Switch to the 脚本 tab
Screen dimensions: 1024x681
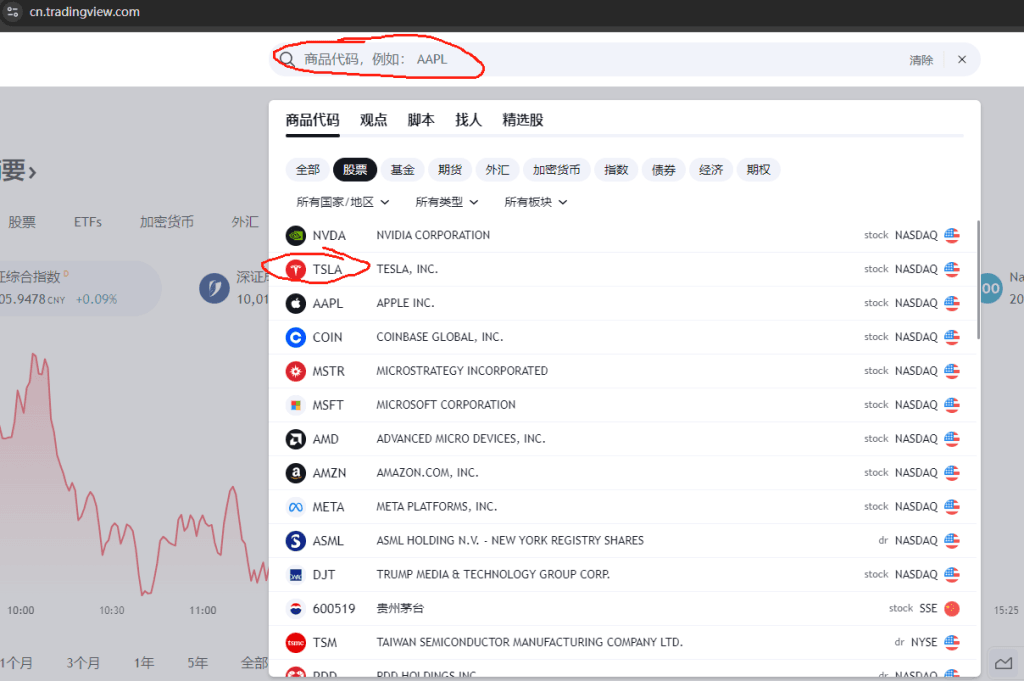421,120
